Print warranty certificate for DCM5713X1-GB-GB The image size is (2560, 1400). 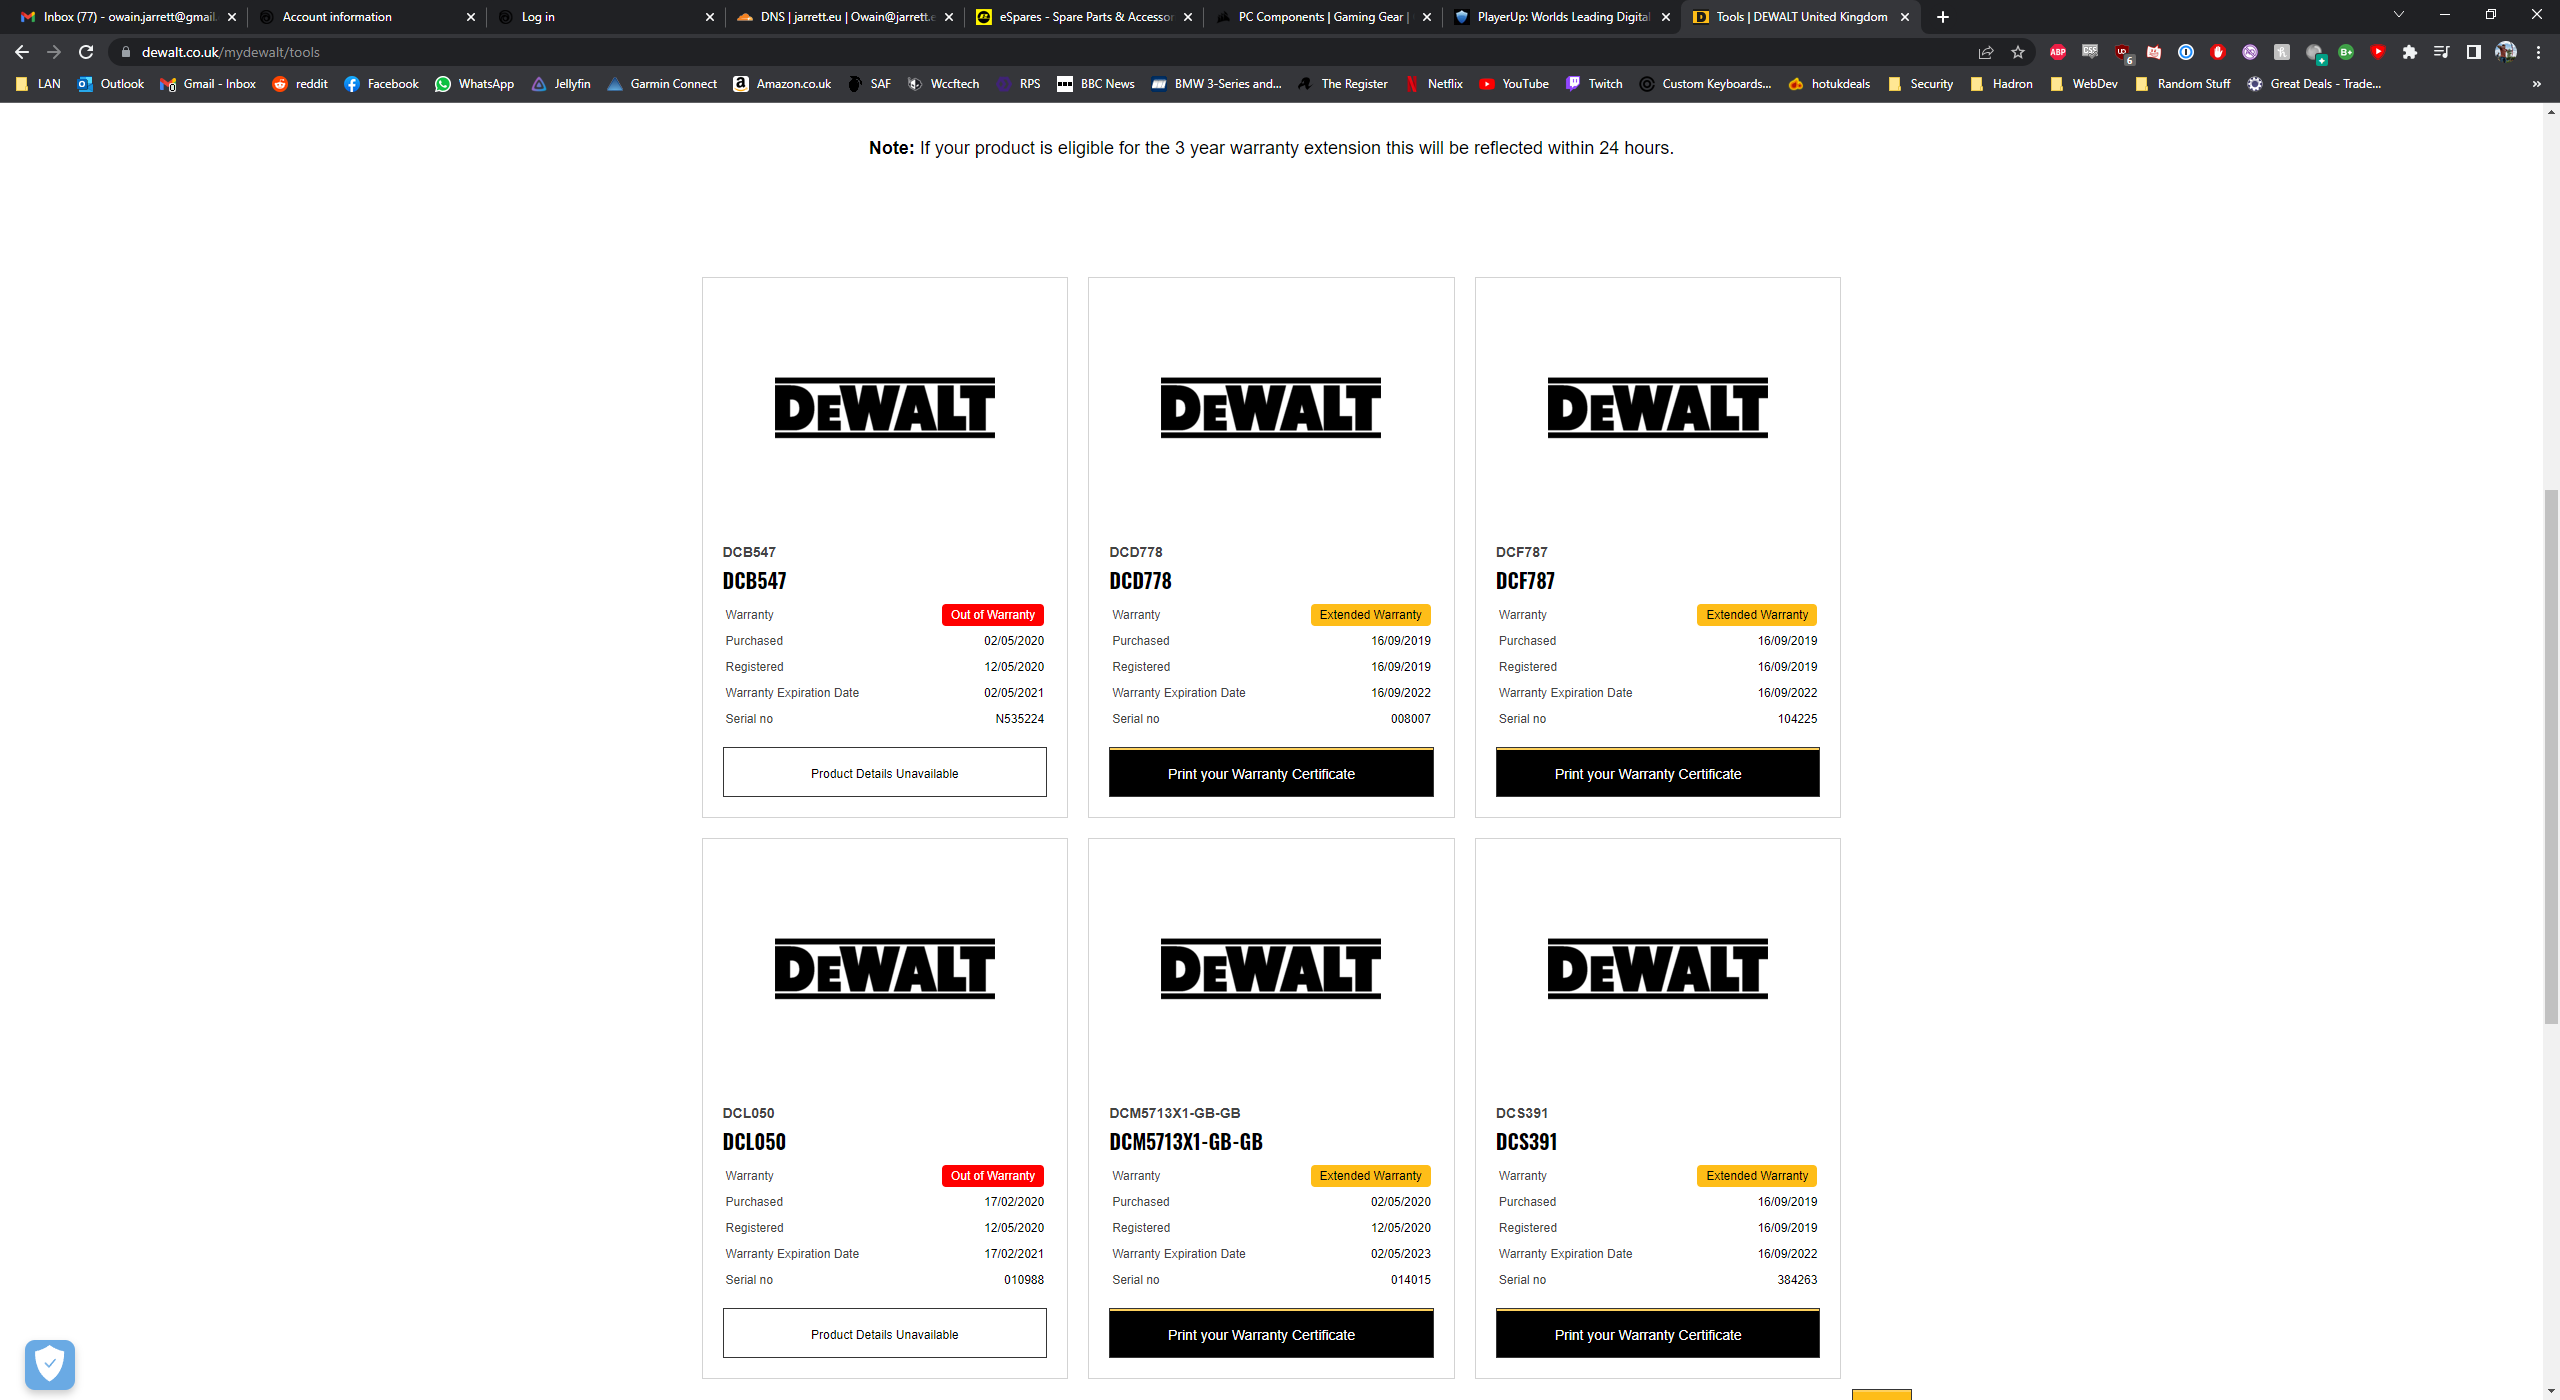[x=1271, y=1334]
